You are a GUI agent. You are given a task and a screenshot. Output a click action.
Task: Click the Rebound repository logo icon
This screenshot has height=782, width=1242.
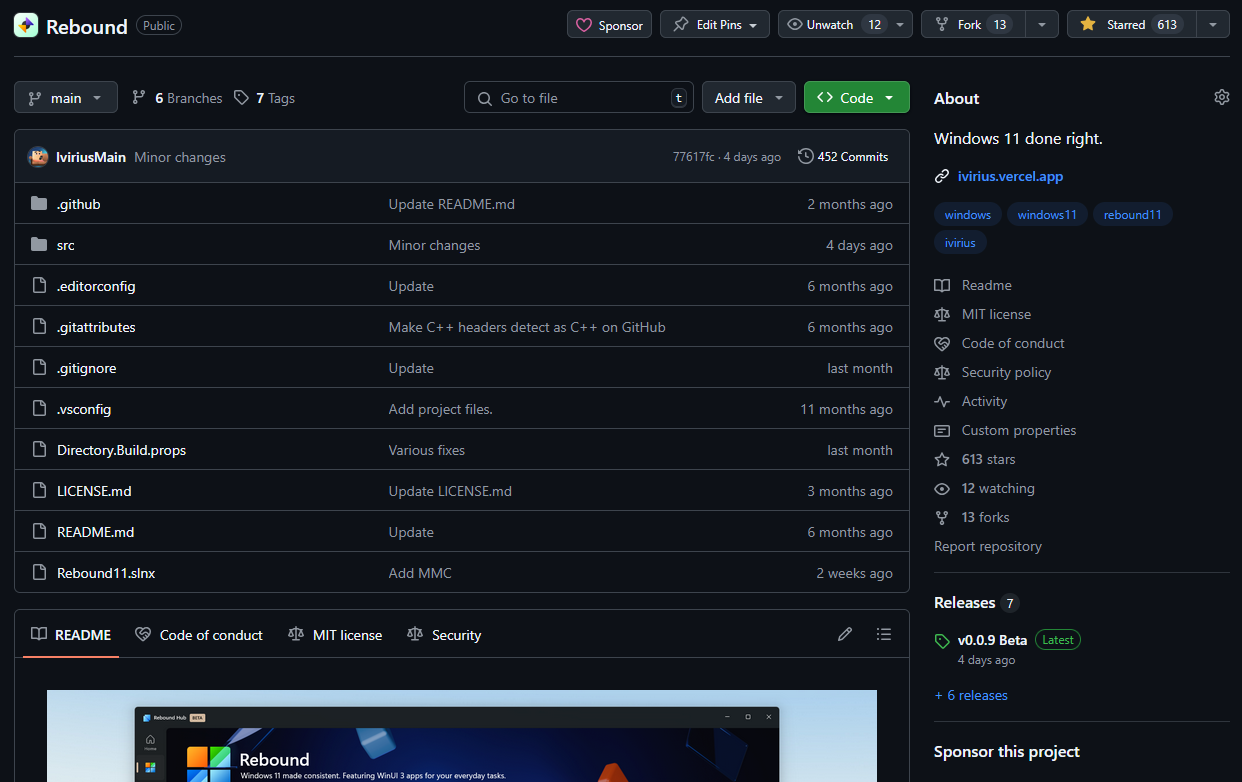[x=26, y=26]
